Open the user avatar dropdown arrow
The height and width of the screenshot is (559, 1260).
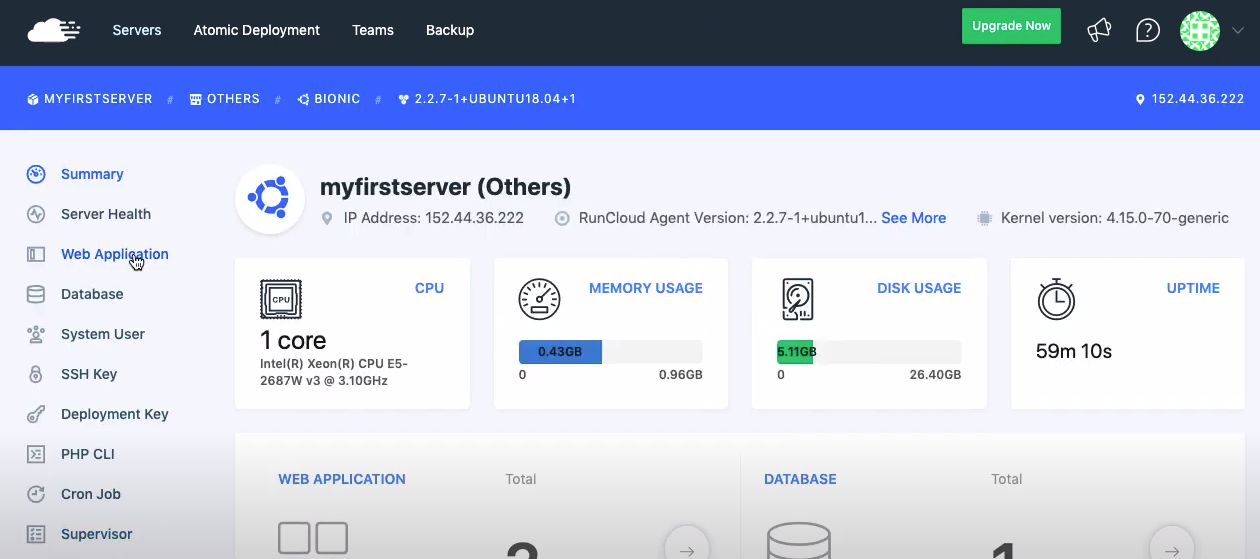pos(1237,30)
